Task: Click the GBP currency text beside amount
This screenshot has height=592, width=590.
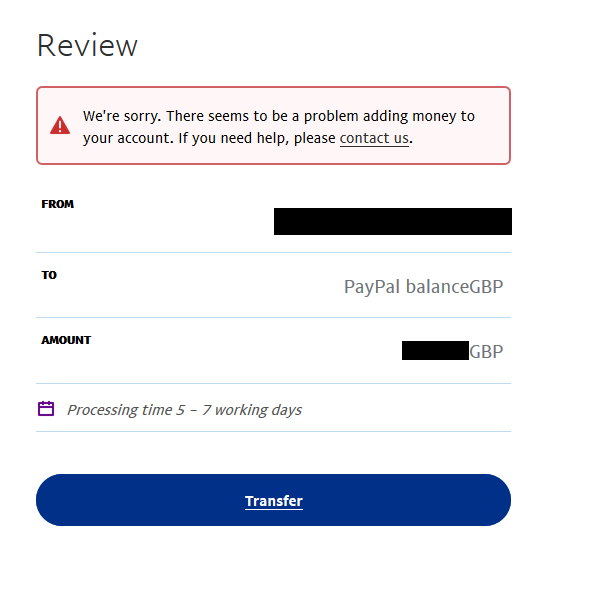Action: tap(486, 352)
